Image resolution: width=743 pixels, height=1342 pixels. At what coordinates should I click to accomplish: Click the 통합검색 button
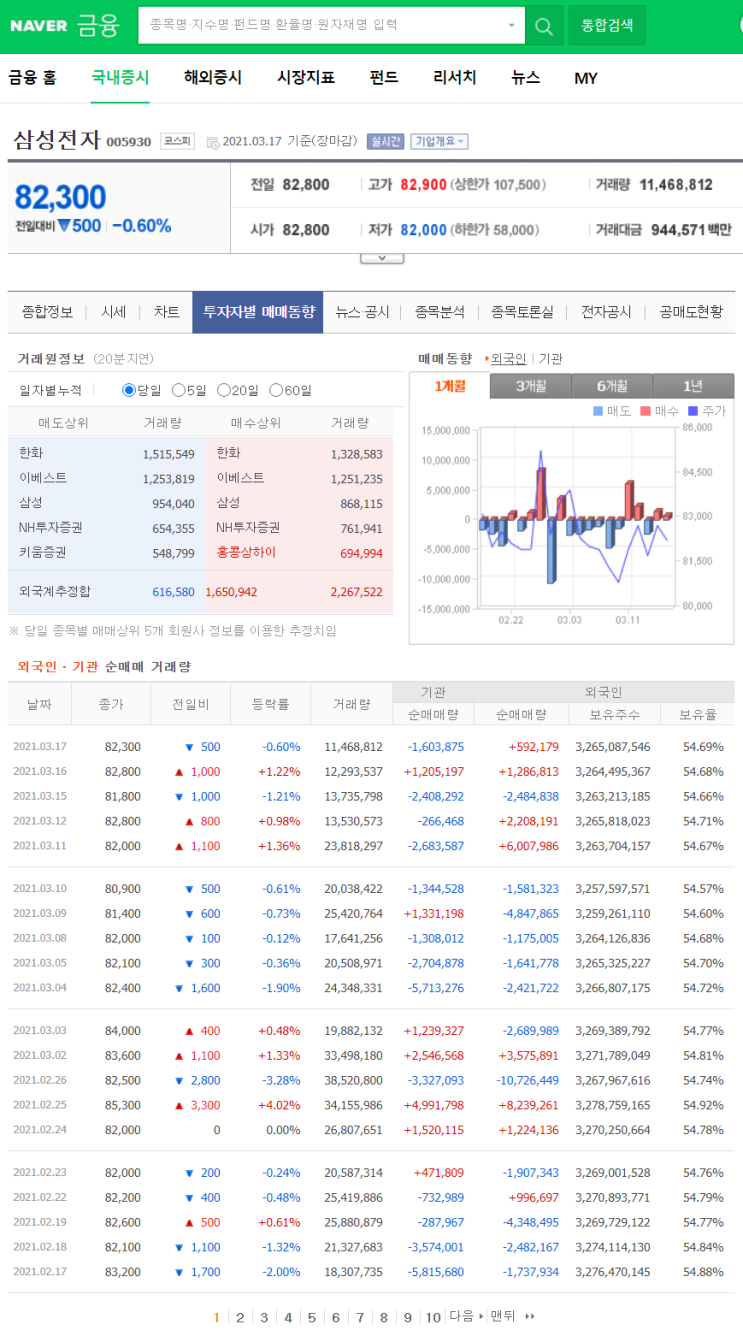pos(607,25)
